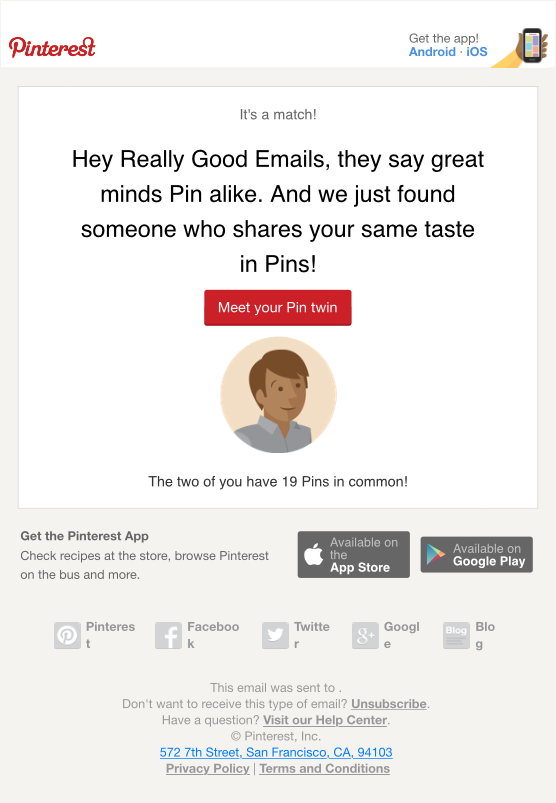Click the Pinterest social icon in footer
Image resolution: width=556 pixels, height=803 pixels.
[x=68, y=636]
